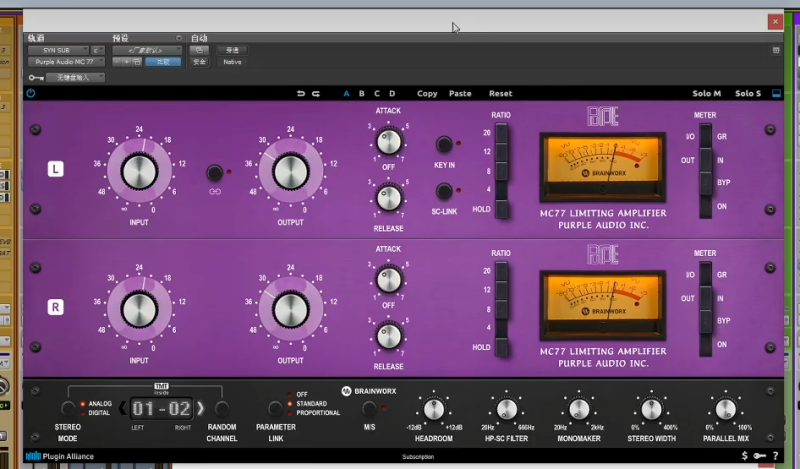Image resolution: width=800 pixels, height=469 pixels.
Task: Click the right channel OUTPUT knob
Action: [x=290, y=310]
